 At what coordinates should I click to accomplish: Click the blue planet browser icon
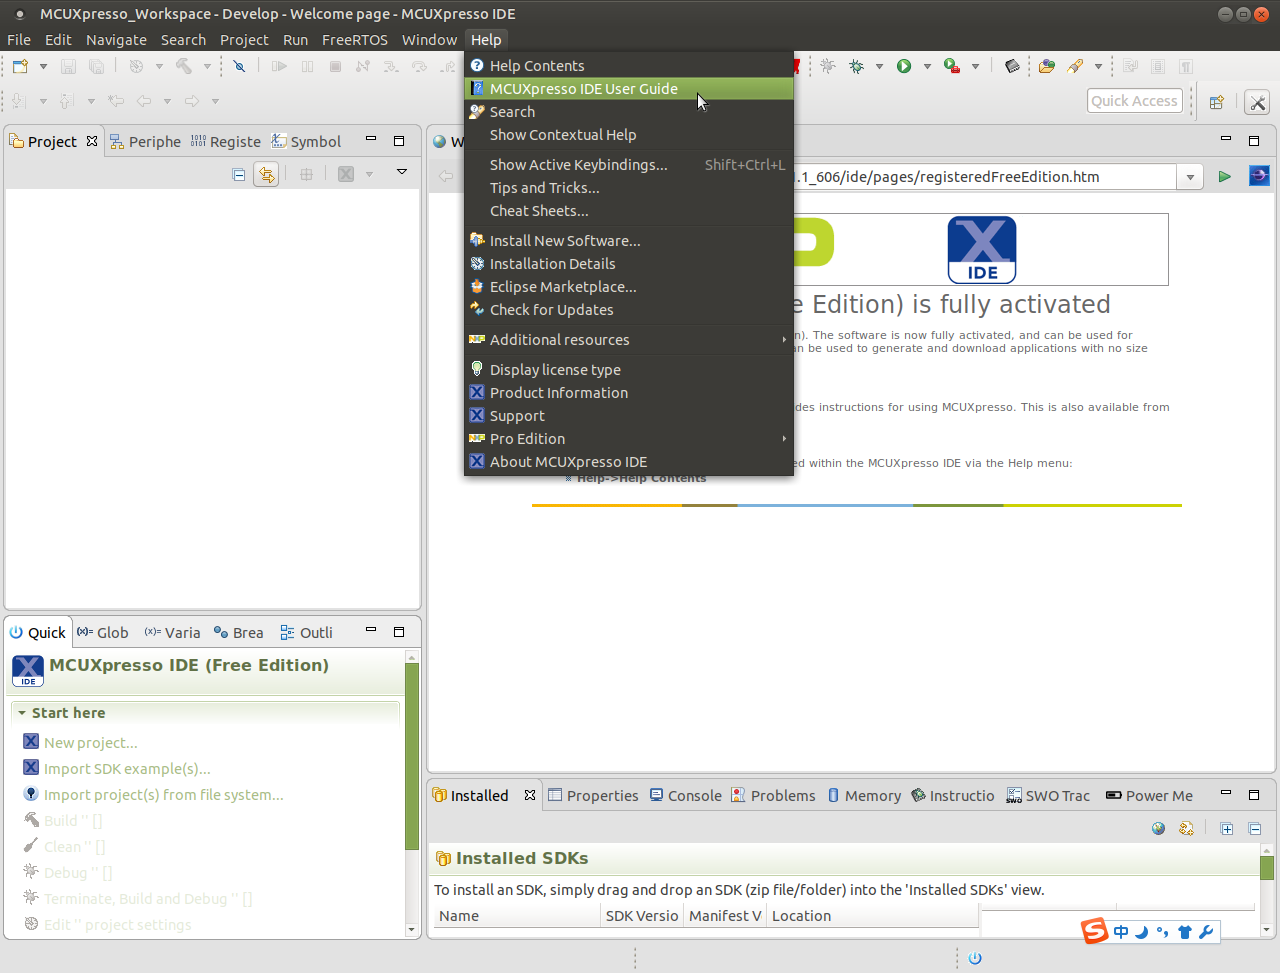coord(1259,177)
